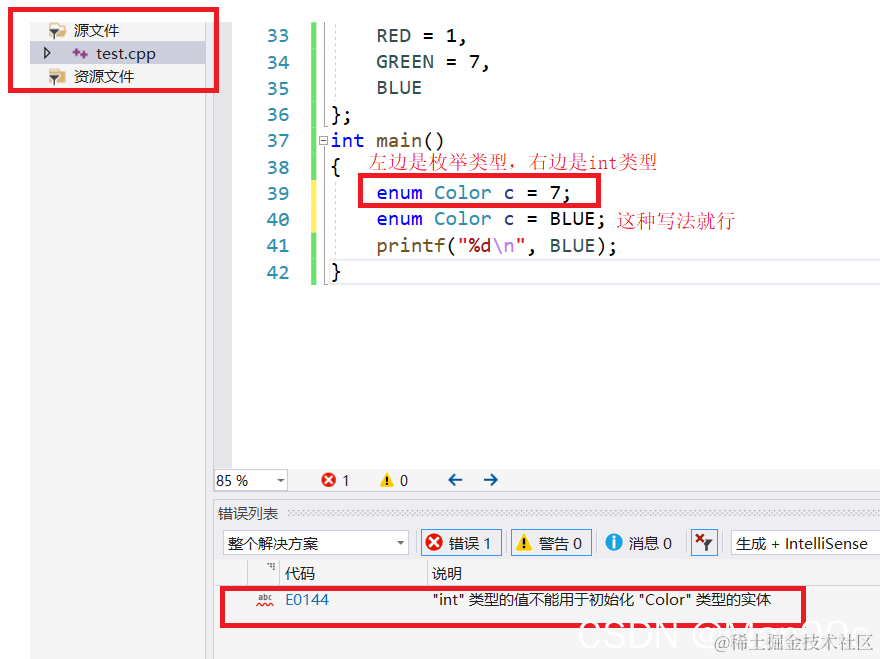The image size is (880, 659).
Task: Open the 整个解决方案 scope dropdown
Action: pyautogui.click(x=315, y=543)
